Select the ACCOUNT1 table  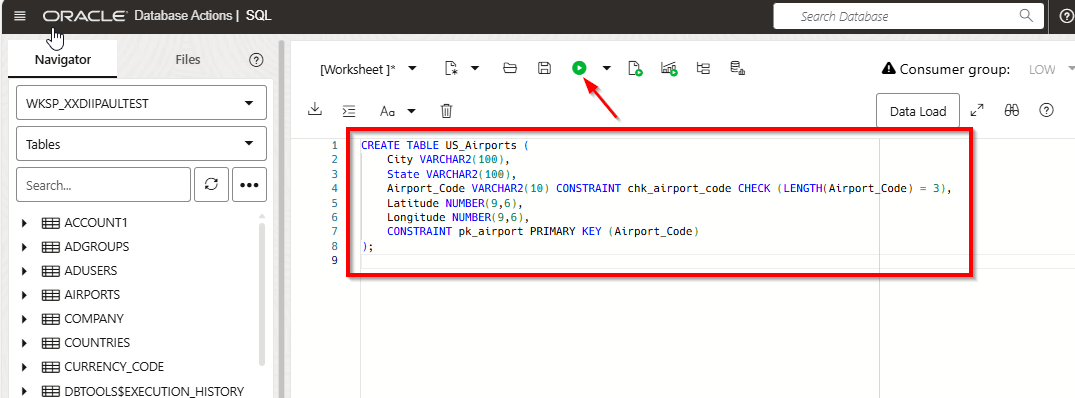point(95,223)
